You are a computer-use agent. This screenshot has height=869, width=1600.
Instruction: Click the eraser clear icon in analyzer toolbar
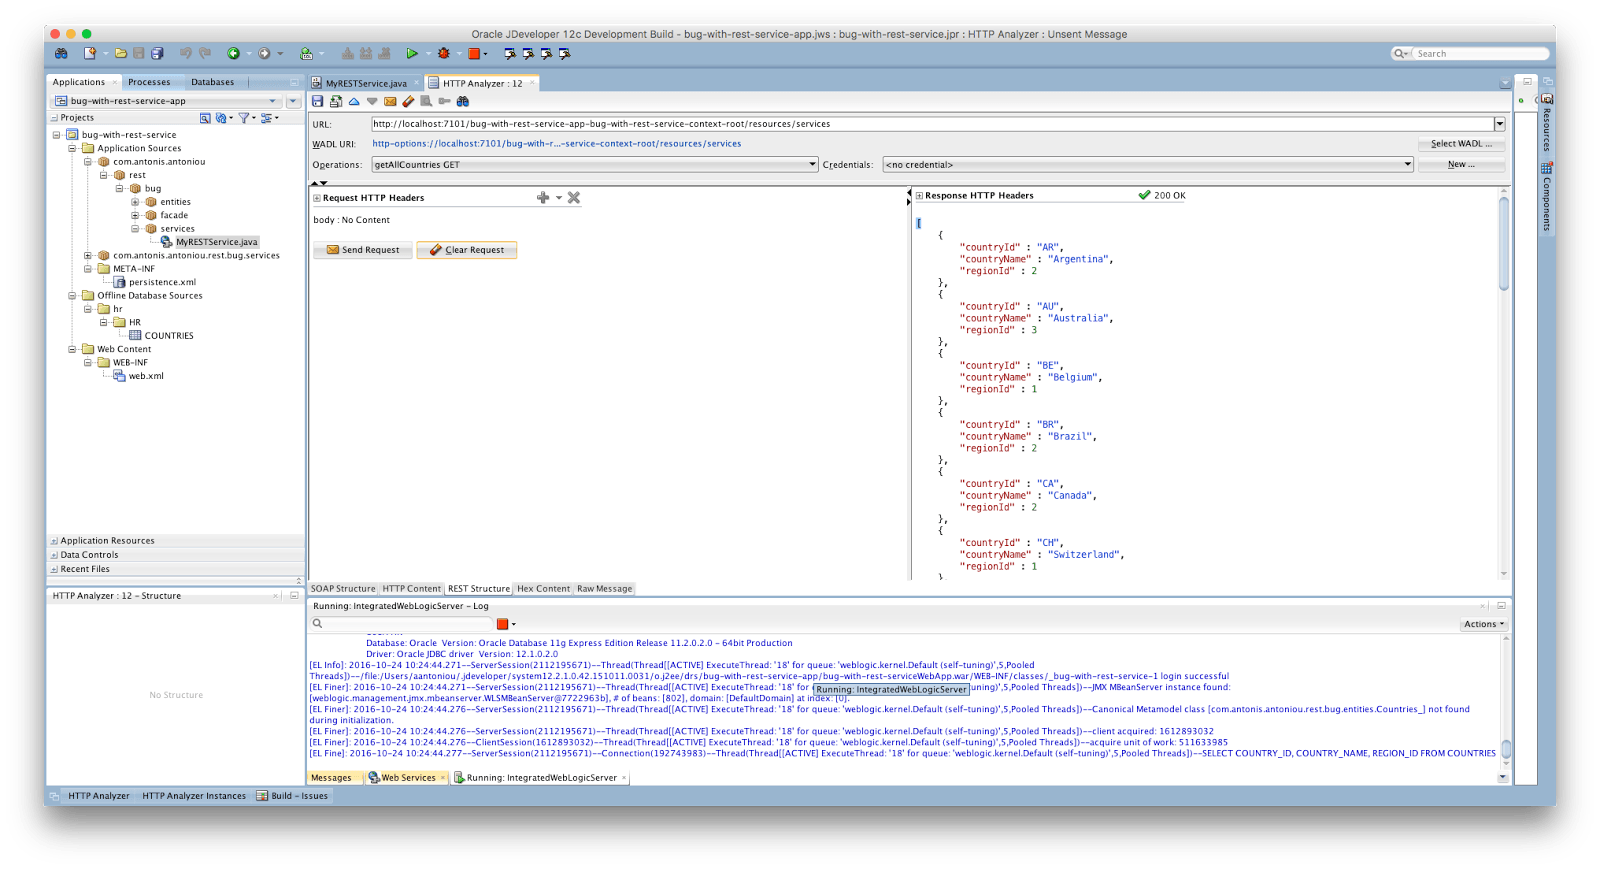[x=408, y=101]
